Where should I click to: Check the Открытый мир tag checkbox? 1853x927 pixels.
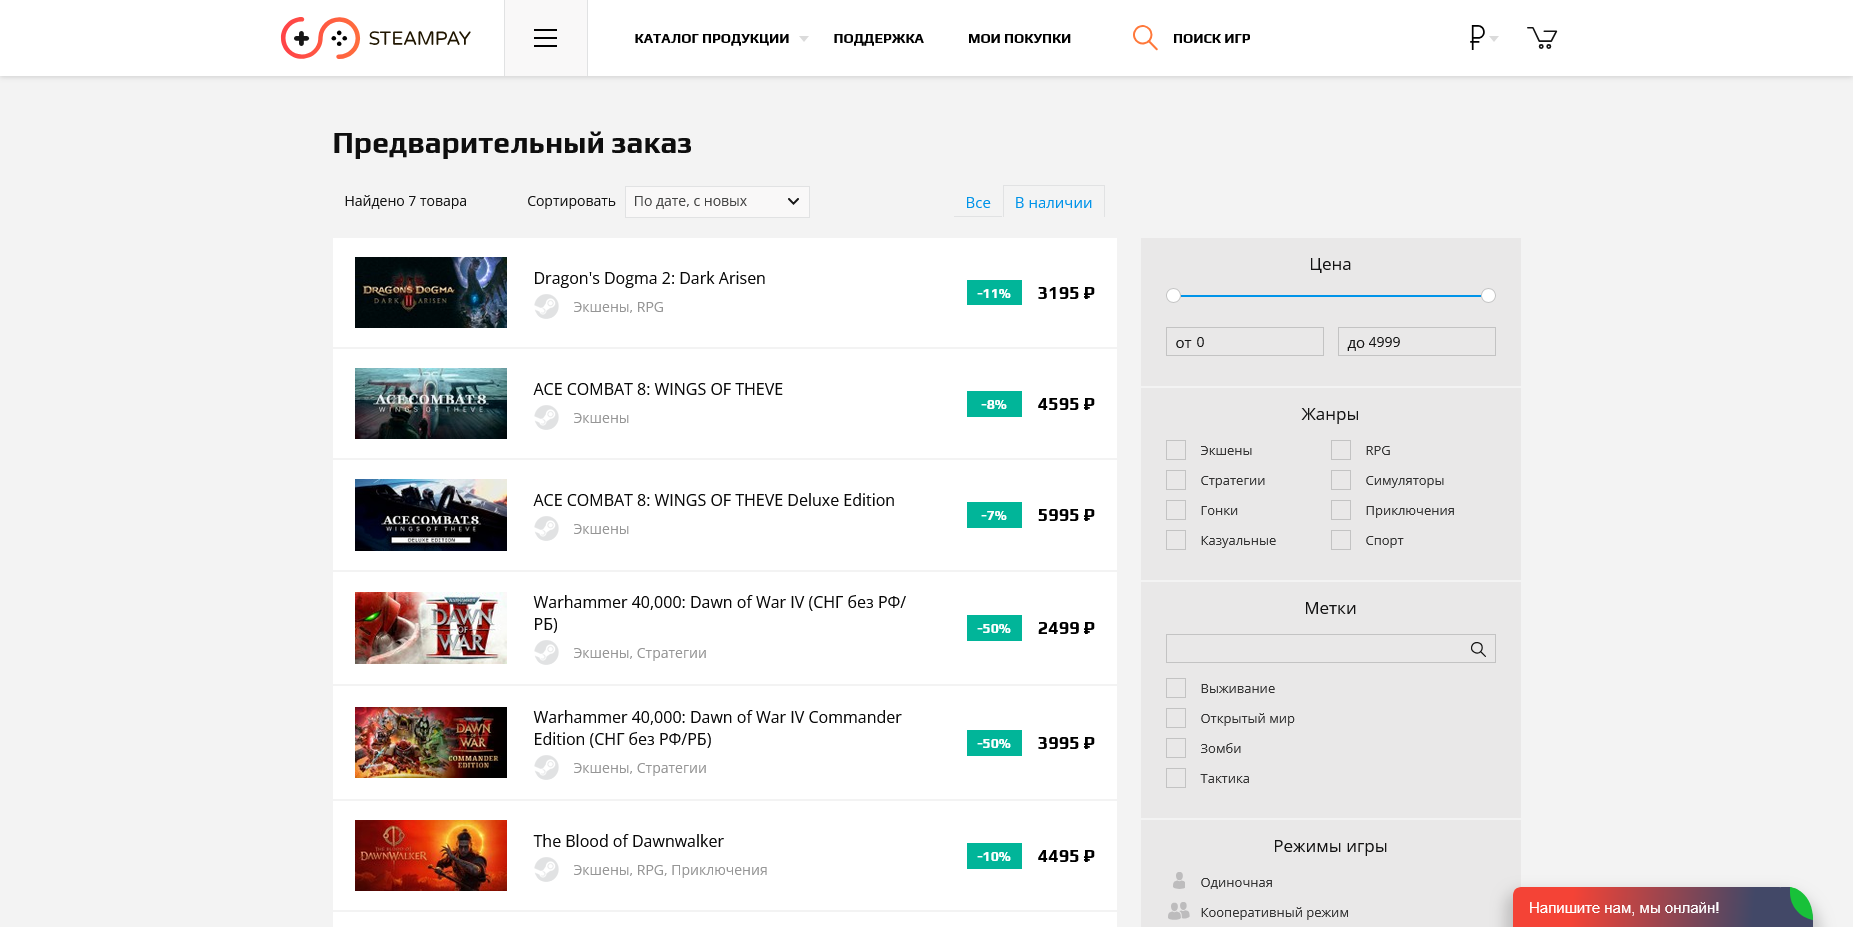1176,718
